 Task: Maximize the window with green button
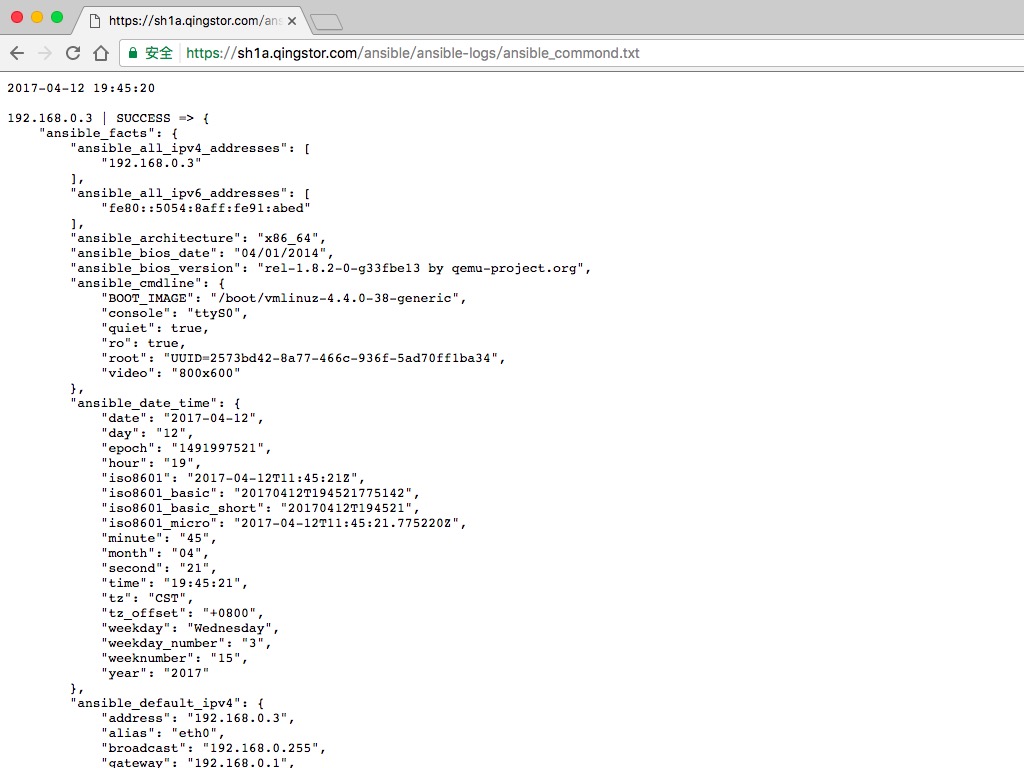57,17
